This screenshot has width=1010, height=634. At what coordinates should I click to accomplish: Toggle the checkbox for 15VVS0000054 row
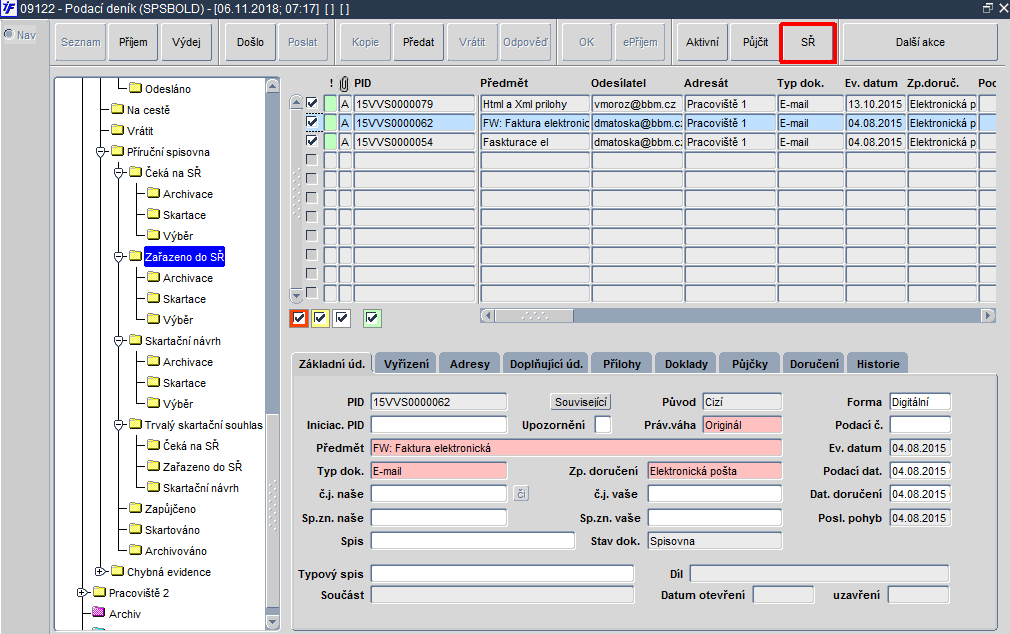coord(312,140)
